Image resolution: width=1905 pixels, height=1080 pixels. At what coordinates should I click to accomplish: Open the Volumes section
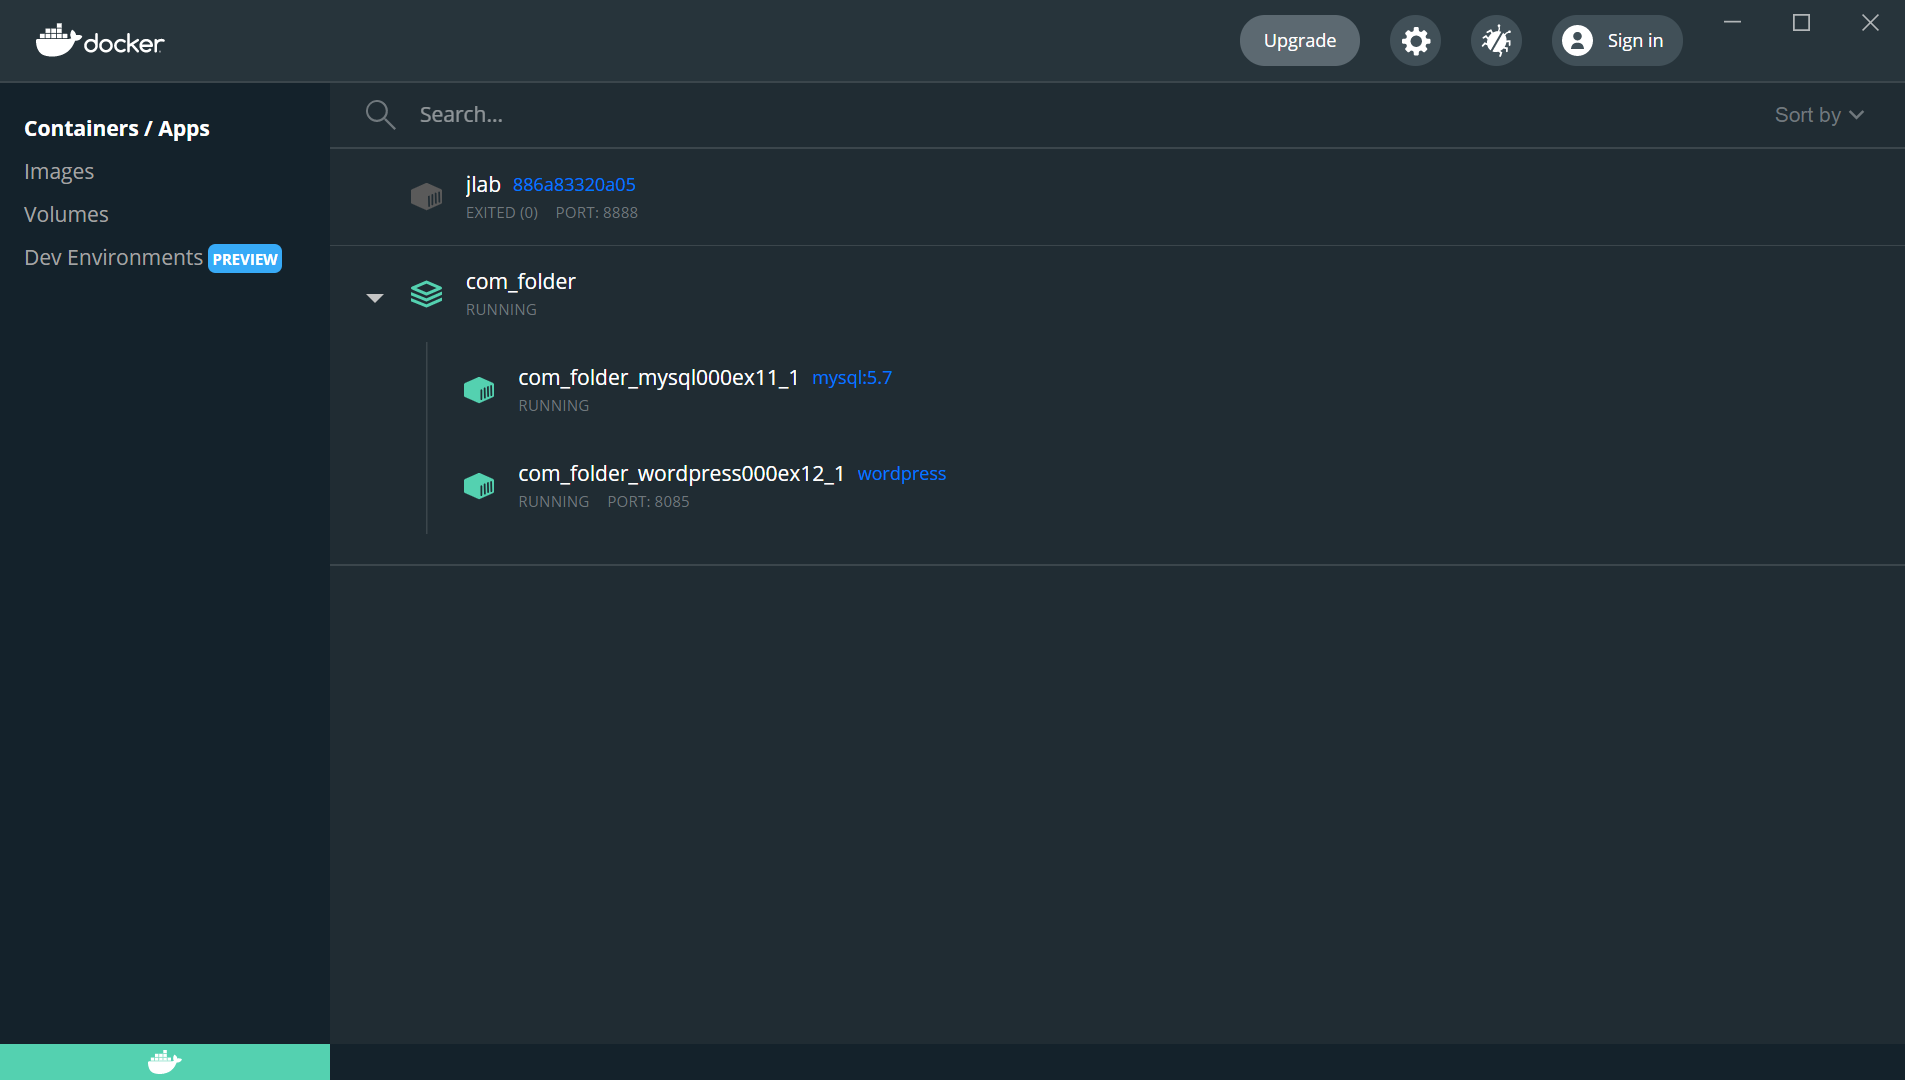point(66,214)
